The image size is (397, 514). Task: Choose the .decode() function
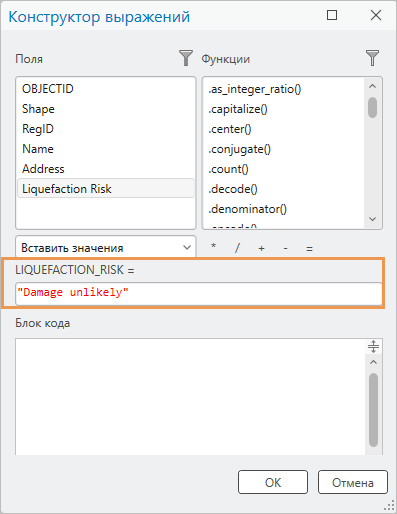point(233,189)
